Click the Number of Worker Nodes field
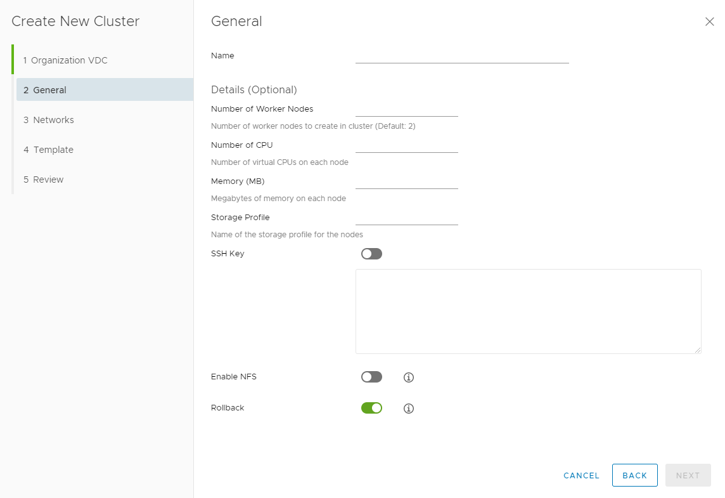Screen dimensions: 725x498 point(406,108)
